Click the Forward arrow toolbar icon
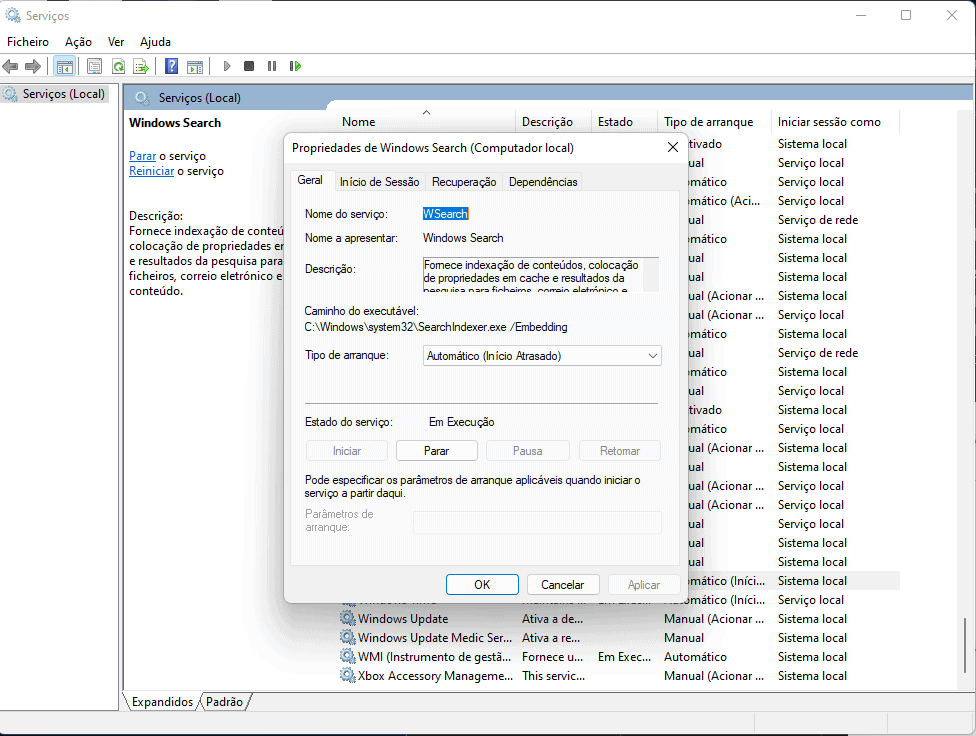The width and height of the screenshot is (976, 736). [32, 66]
